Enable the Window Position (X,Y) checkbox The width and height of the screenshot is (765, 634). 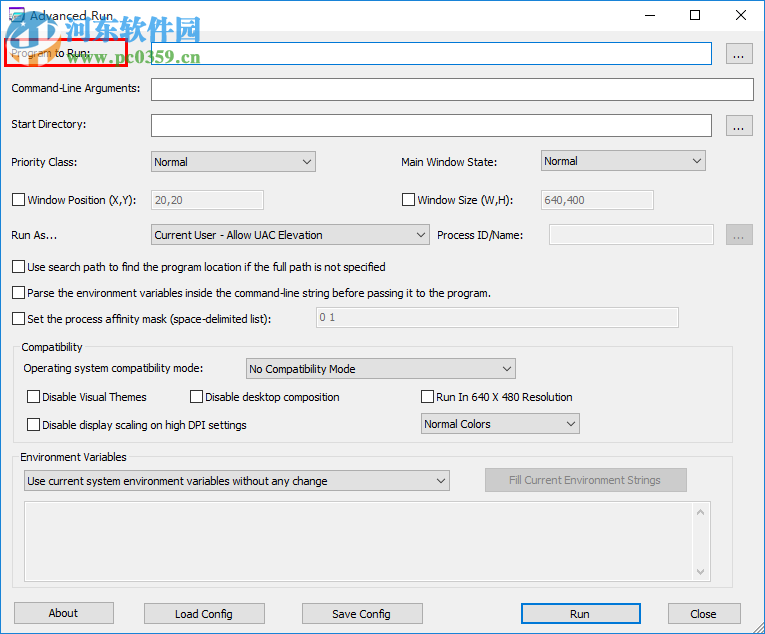[19, 200]
